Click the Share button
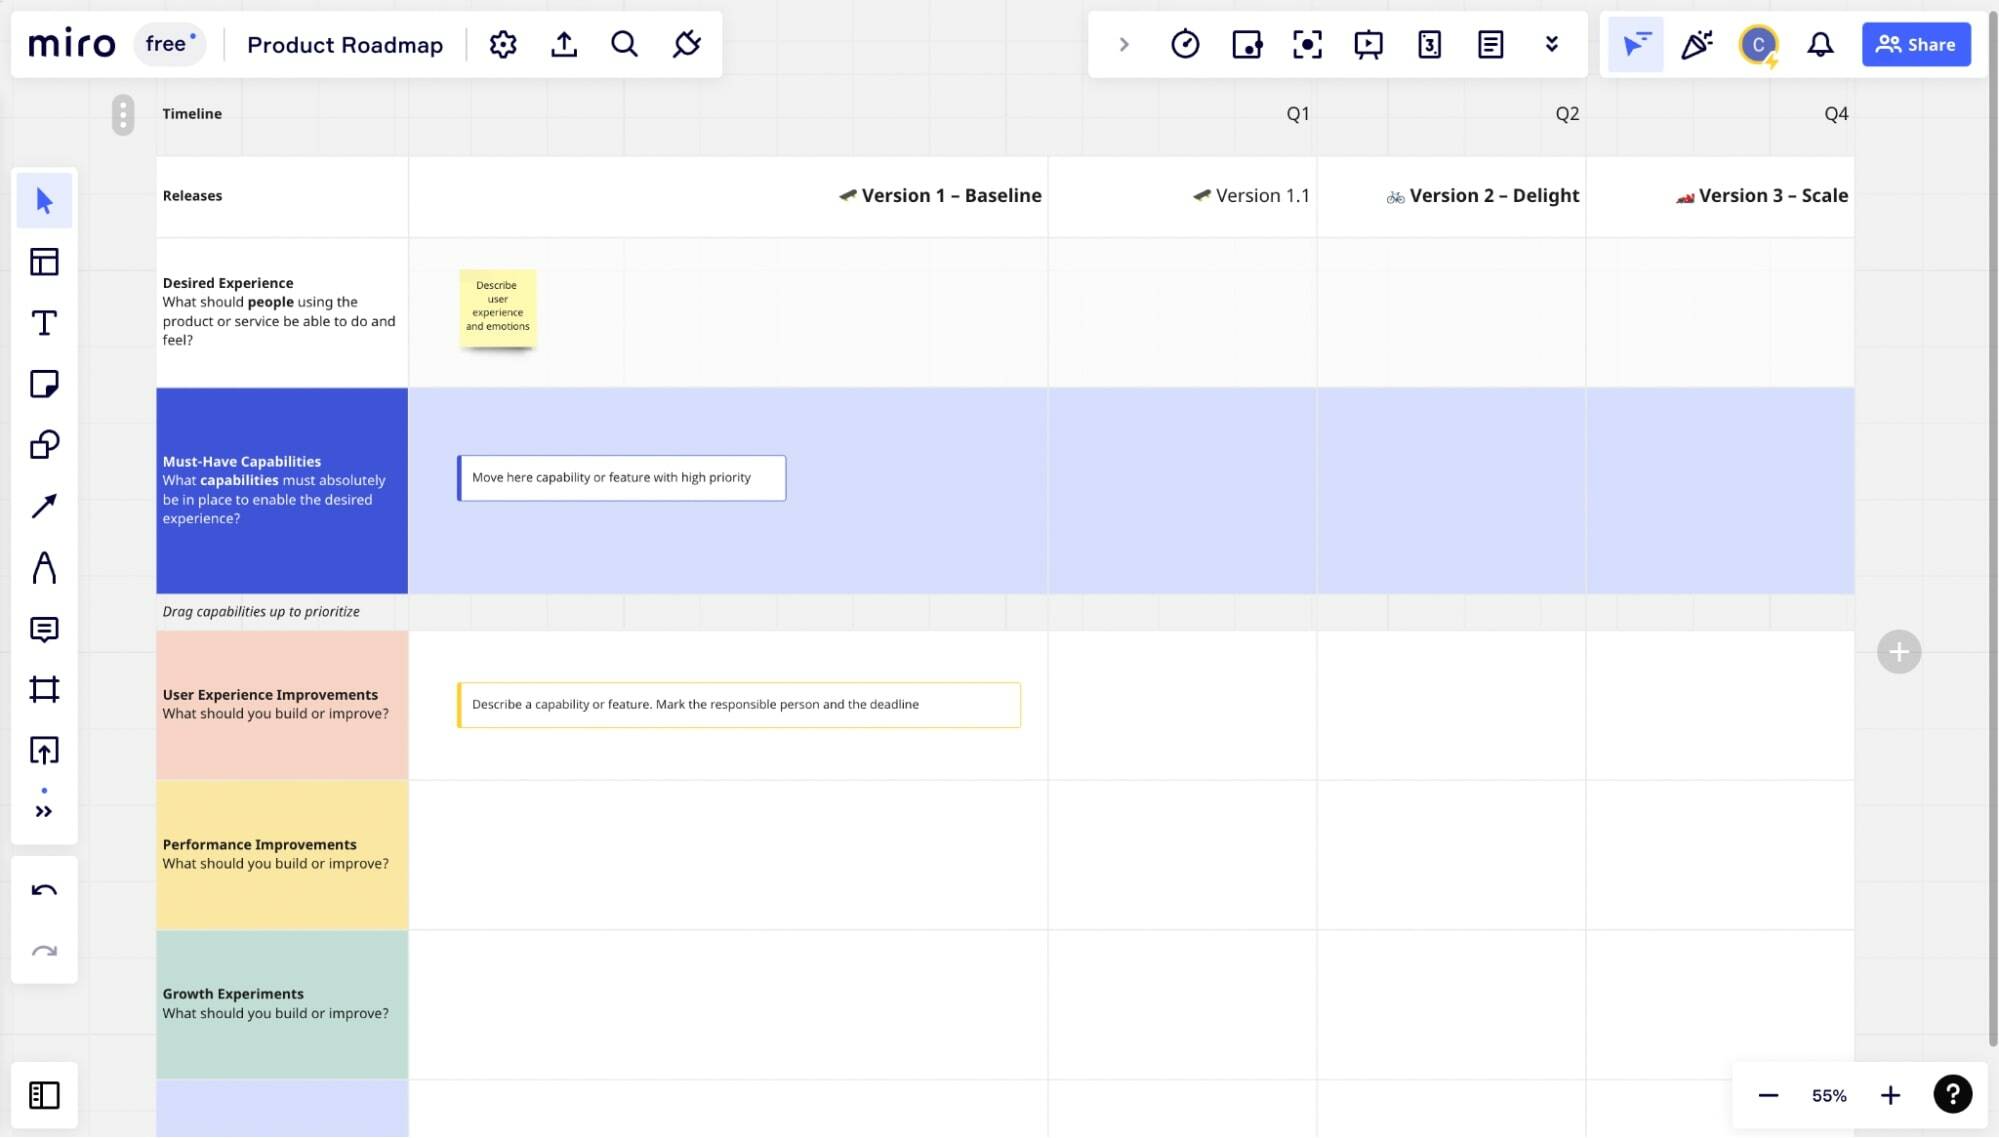This screenshot has height=1138, width=1999. [x=1915, y=45]
